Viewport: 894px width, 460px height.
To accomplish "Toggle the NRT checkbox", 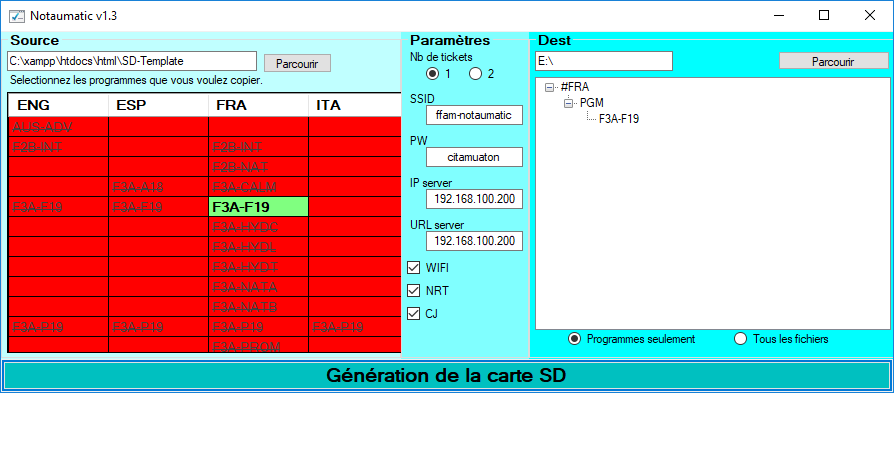I will [x=414, y=291].
